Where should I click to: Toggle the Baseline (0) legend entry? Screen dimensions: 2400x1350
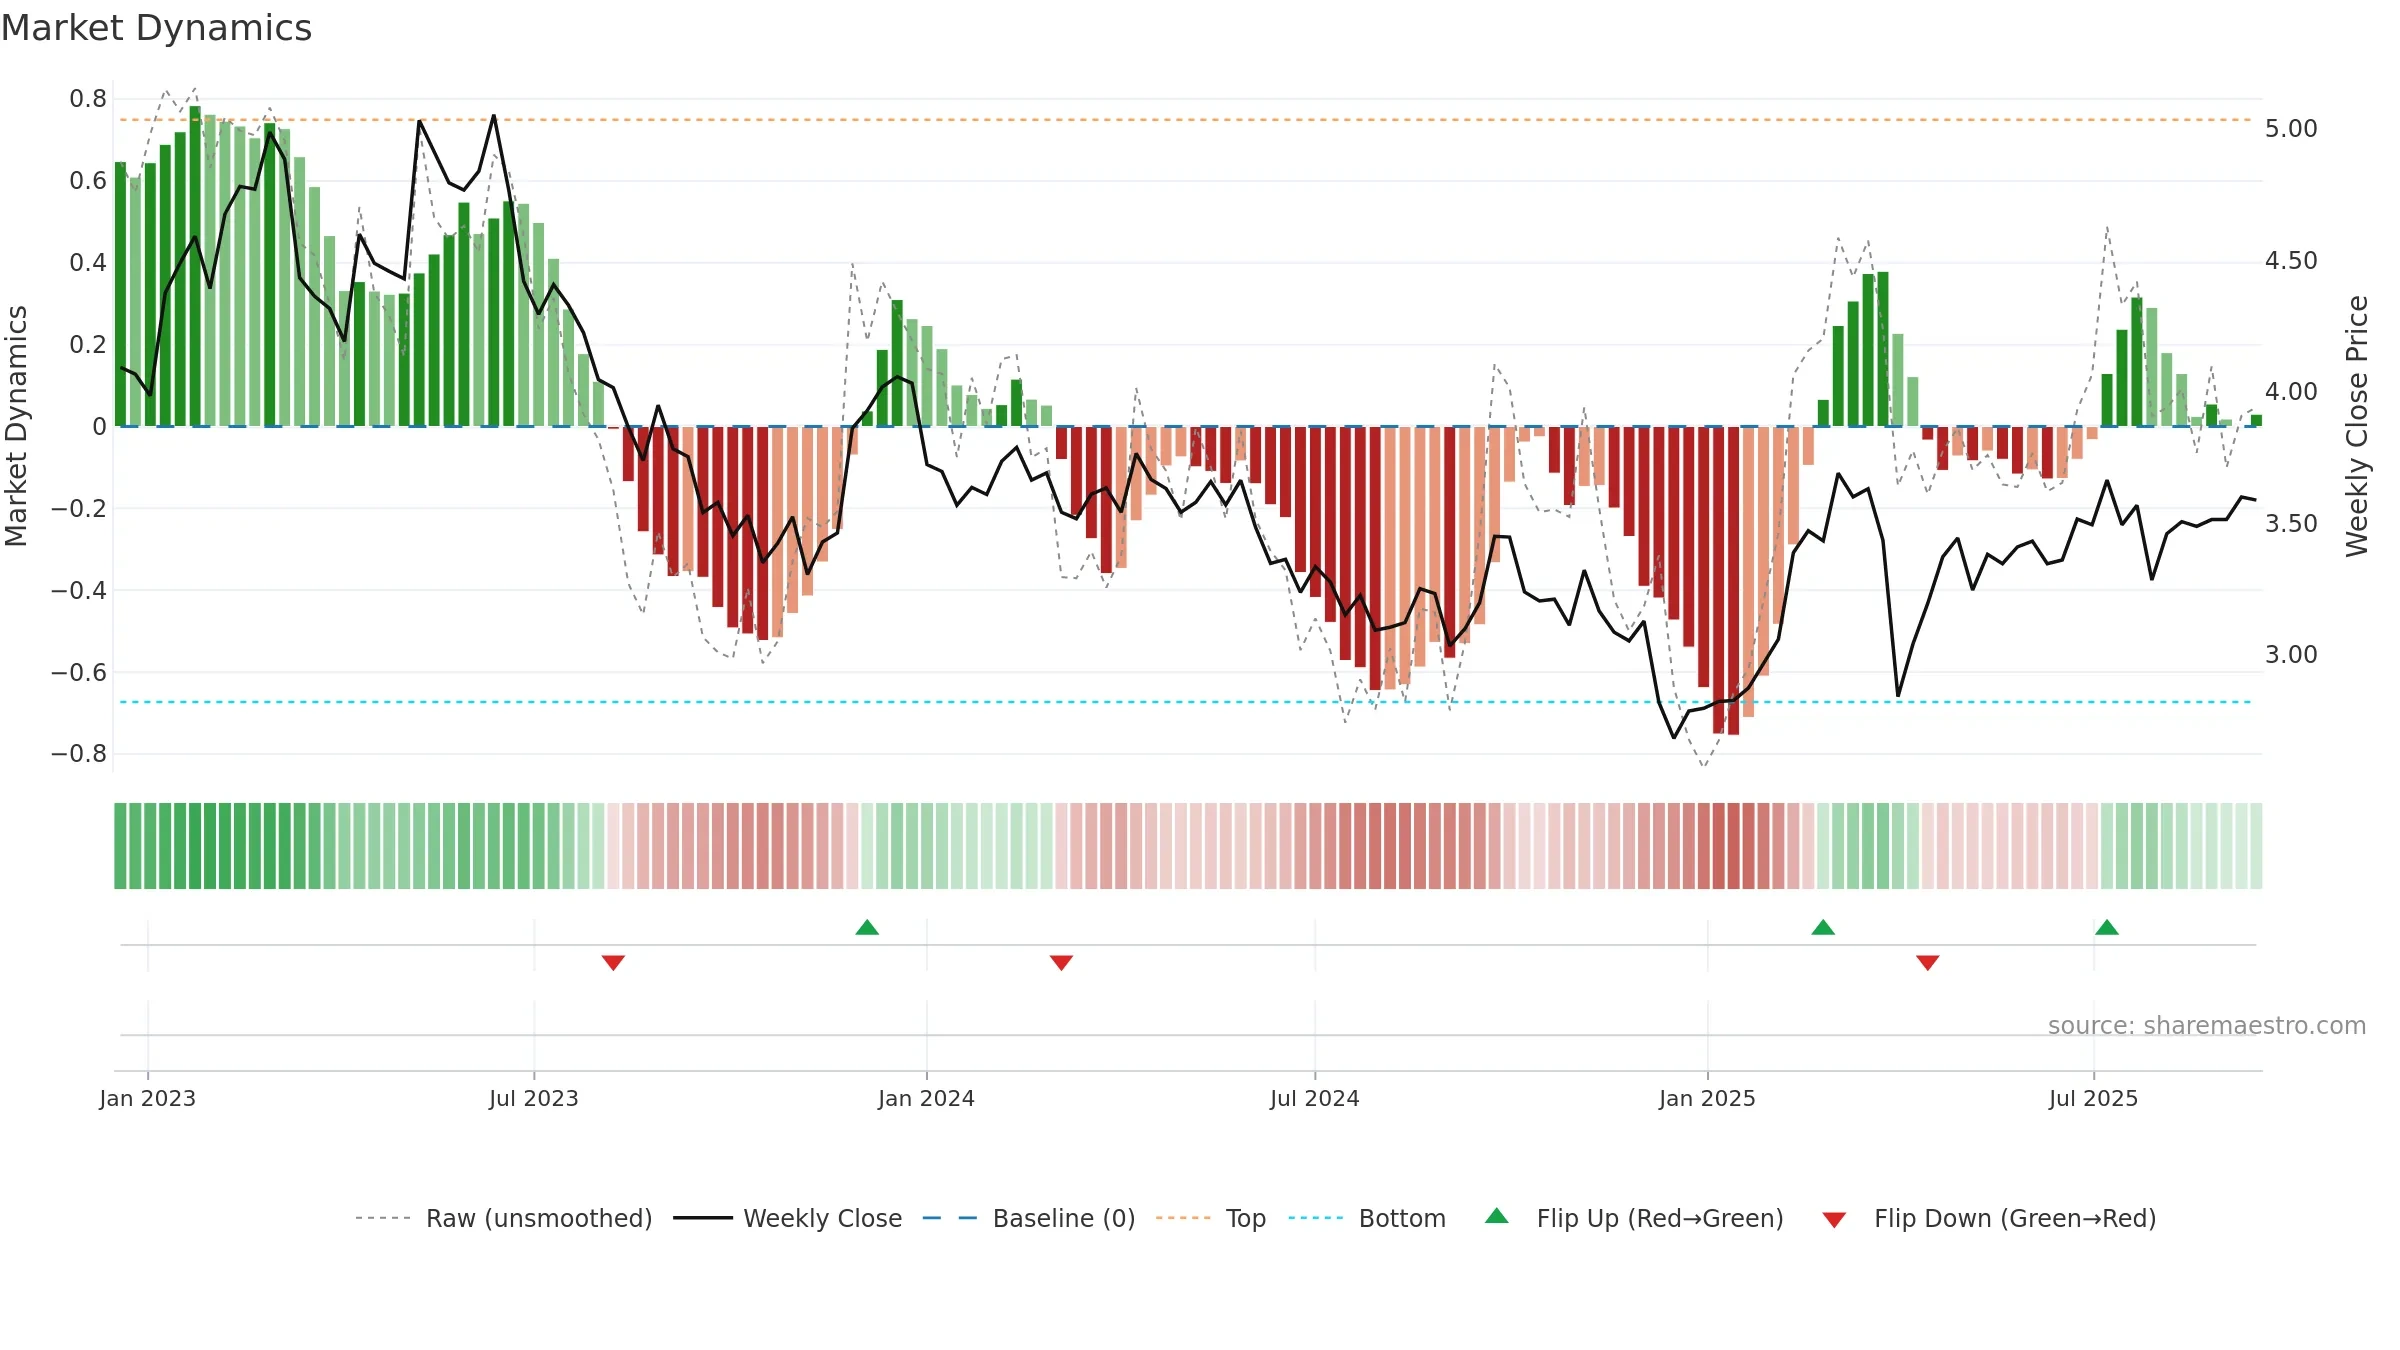tap(1029, 1218)
